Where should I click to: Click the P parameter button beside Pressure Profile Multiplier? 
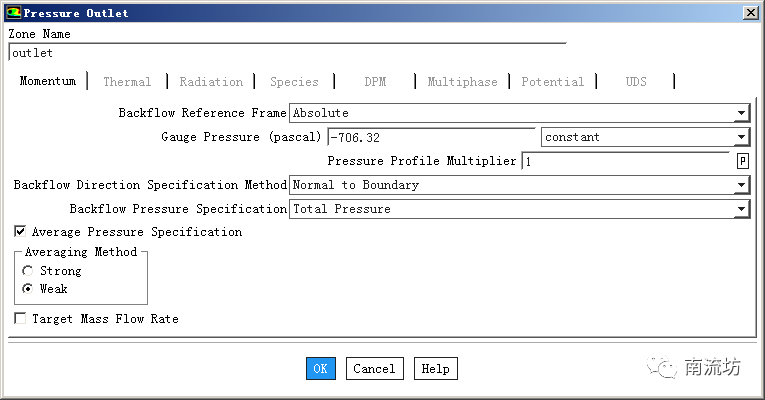click(x=742, y=161)
